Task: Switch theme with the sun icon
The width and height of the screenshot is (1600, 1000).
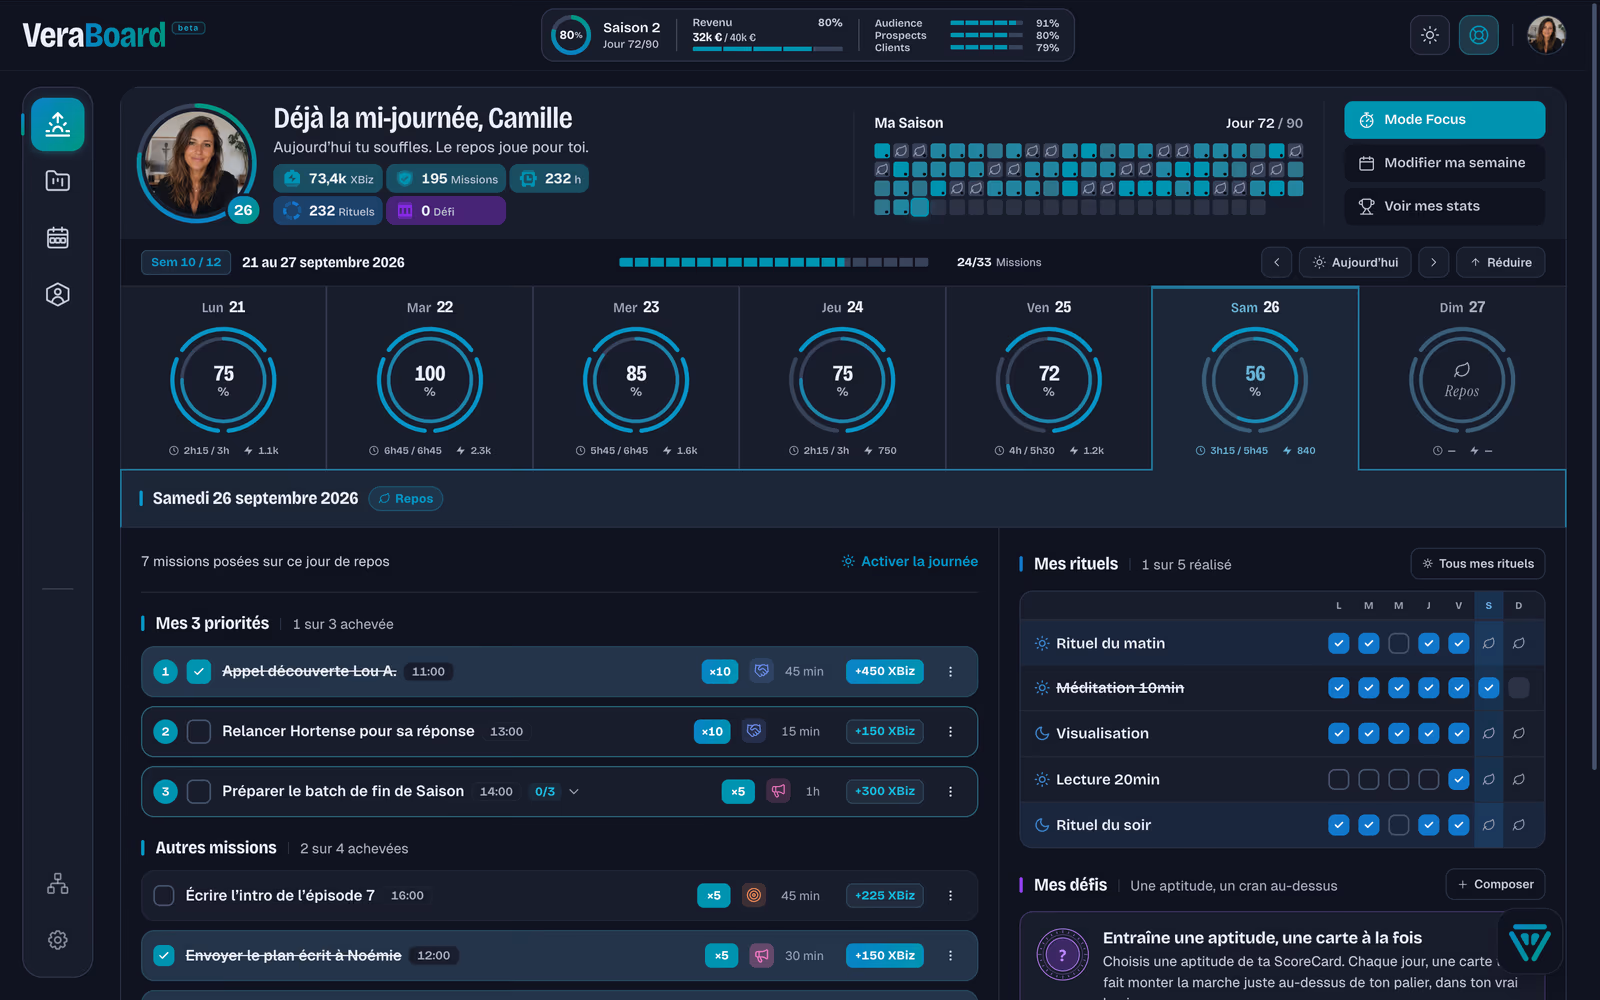Action: 1430,35
